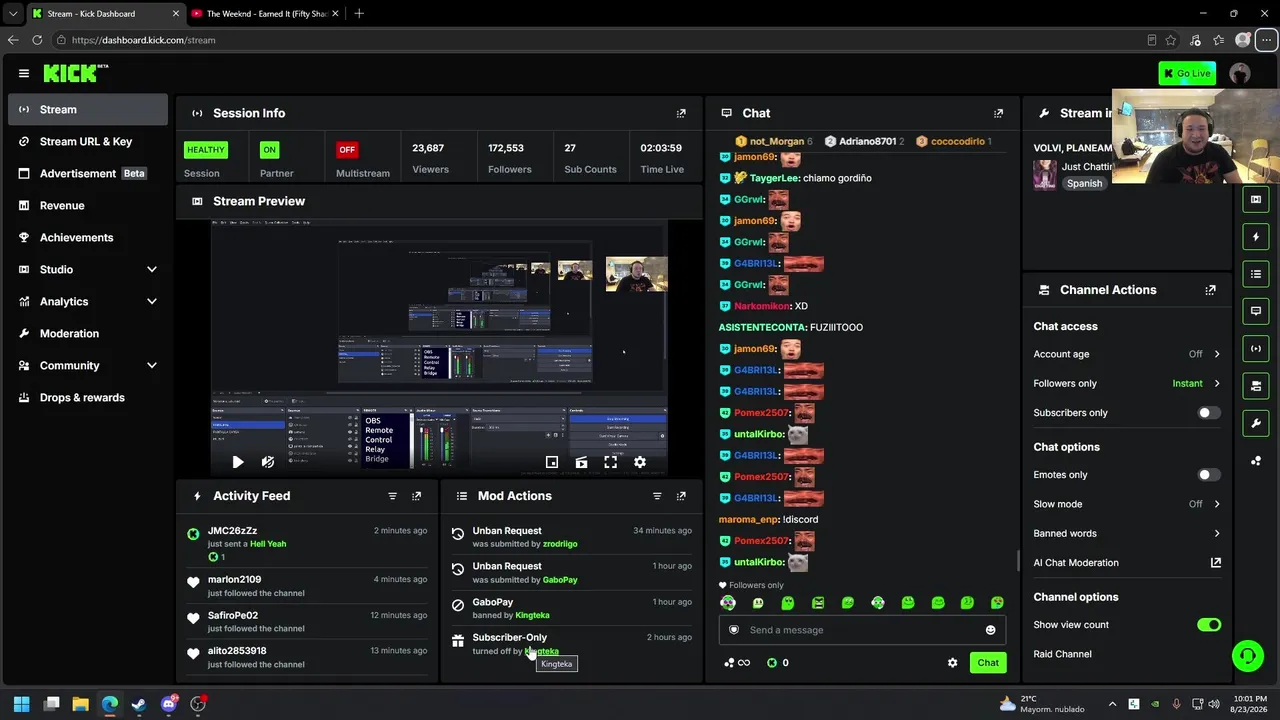1280x720 pixels.
Task: Click the chat panel scrollbar
Action: (1017, 560)
